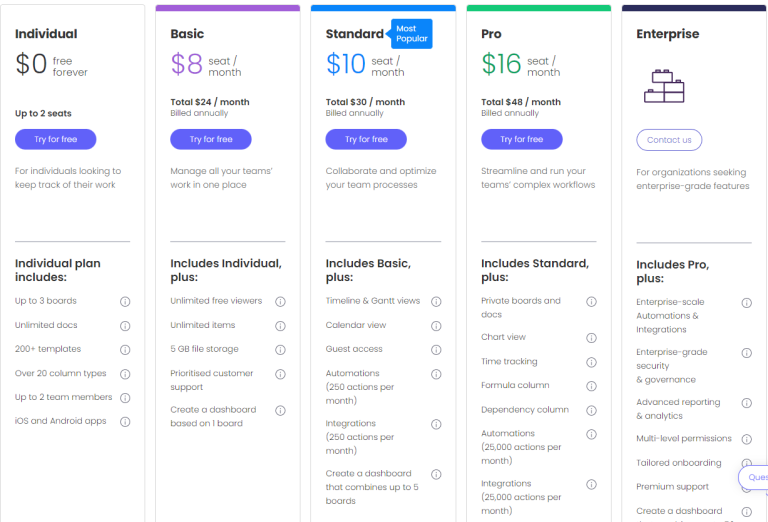Click Try for free under Basic plan
This screenshot has width=768, height=522.
click(211, 140)
